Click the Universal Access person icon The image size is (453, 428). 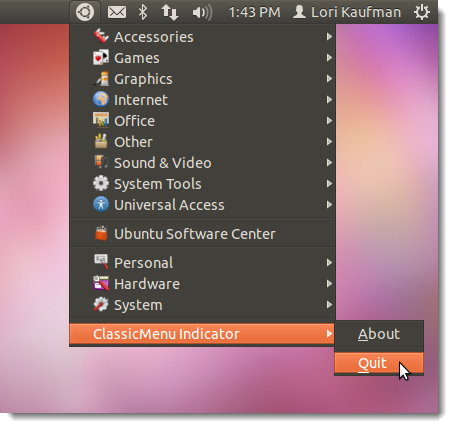coord(101,205)
